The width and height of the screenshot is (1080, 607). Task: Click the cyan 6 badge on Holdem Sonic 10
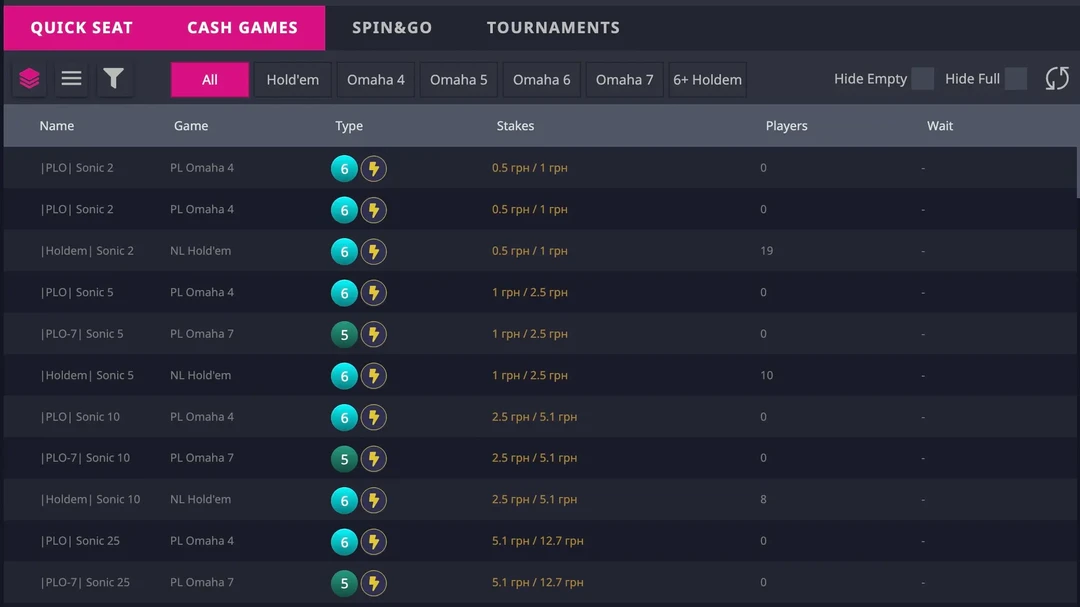[344, 501]
